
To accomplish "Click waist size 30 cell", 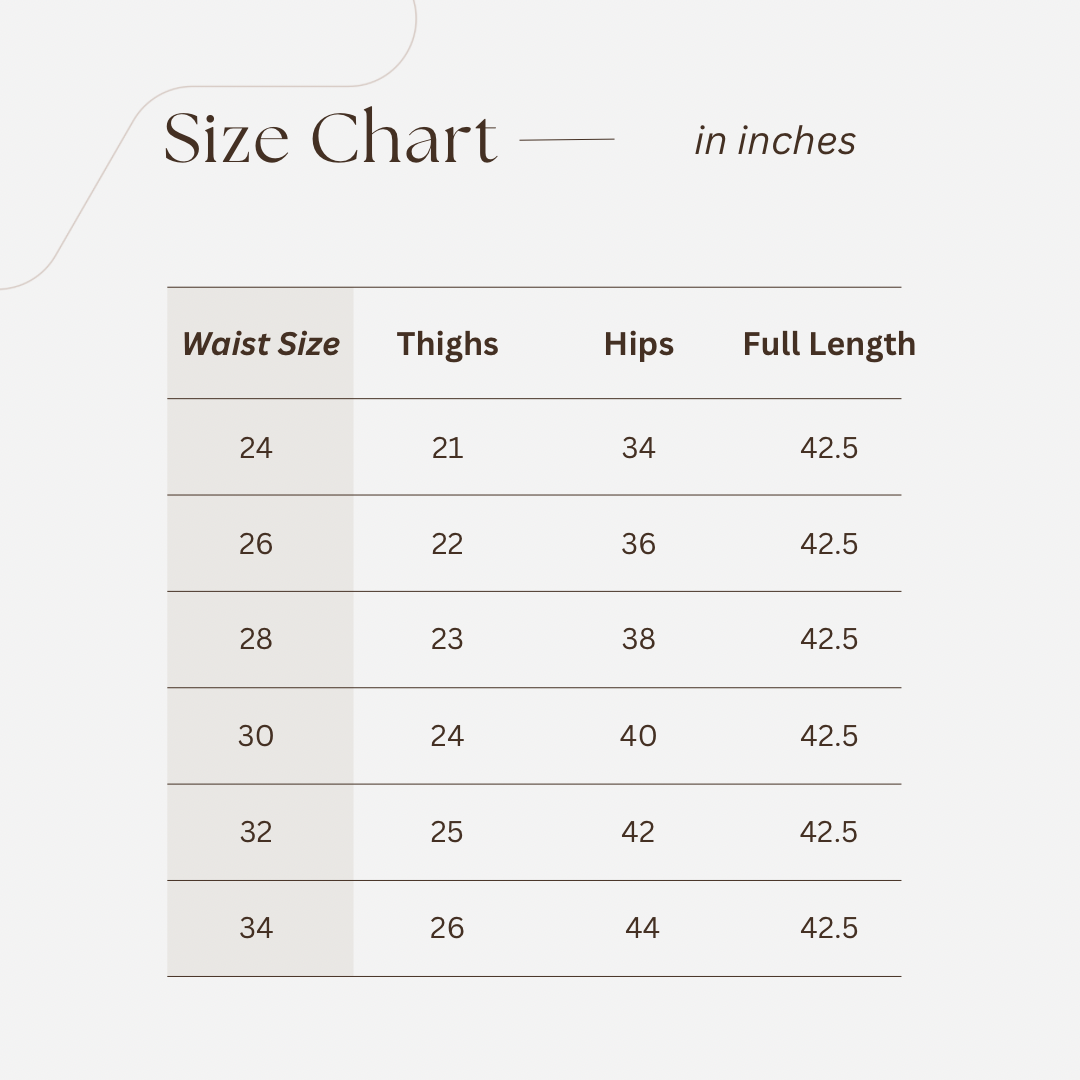I will [x=256, y=736].
